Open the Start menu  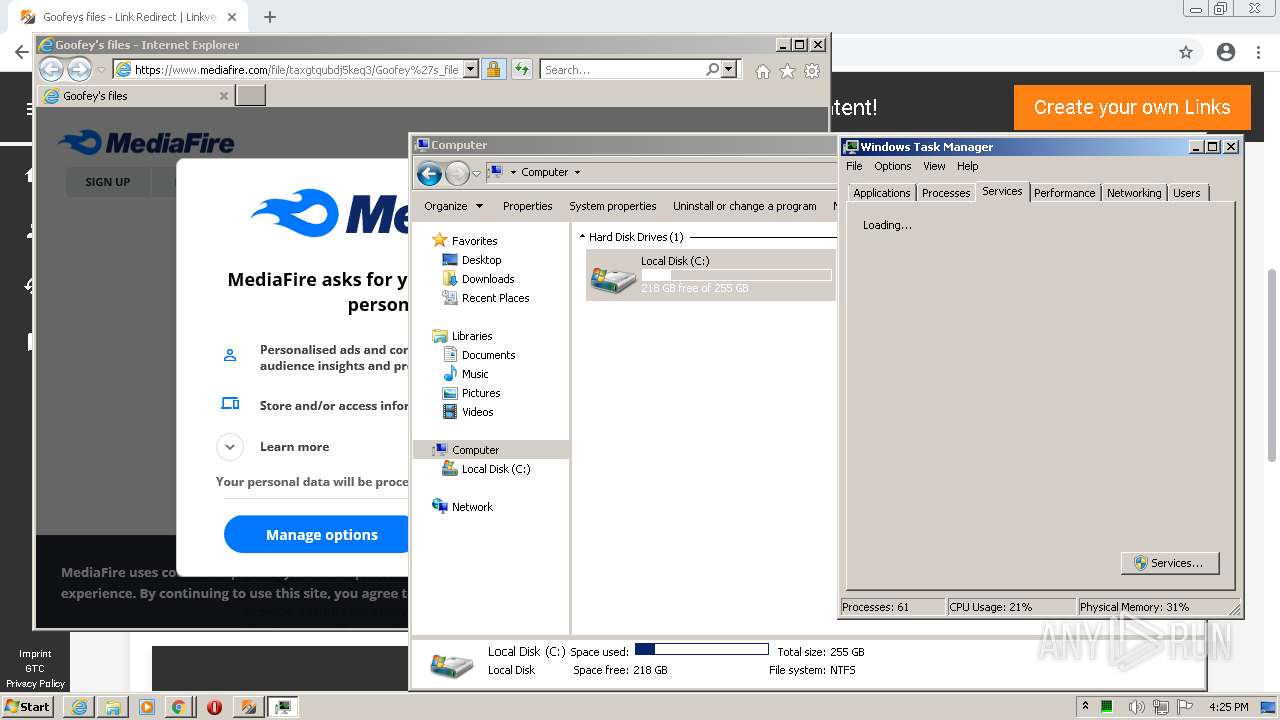point(27,707)
